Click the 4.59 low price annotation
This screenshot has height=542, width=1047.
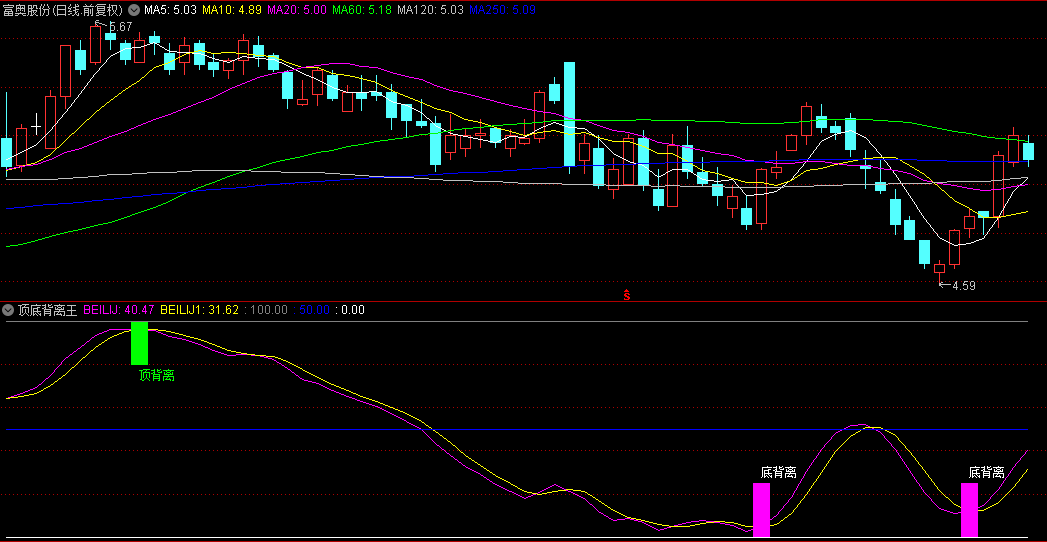962,285
